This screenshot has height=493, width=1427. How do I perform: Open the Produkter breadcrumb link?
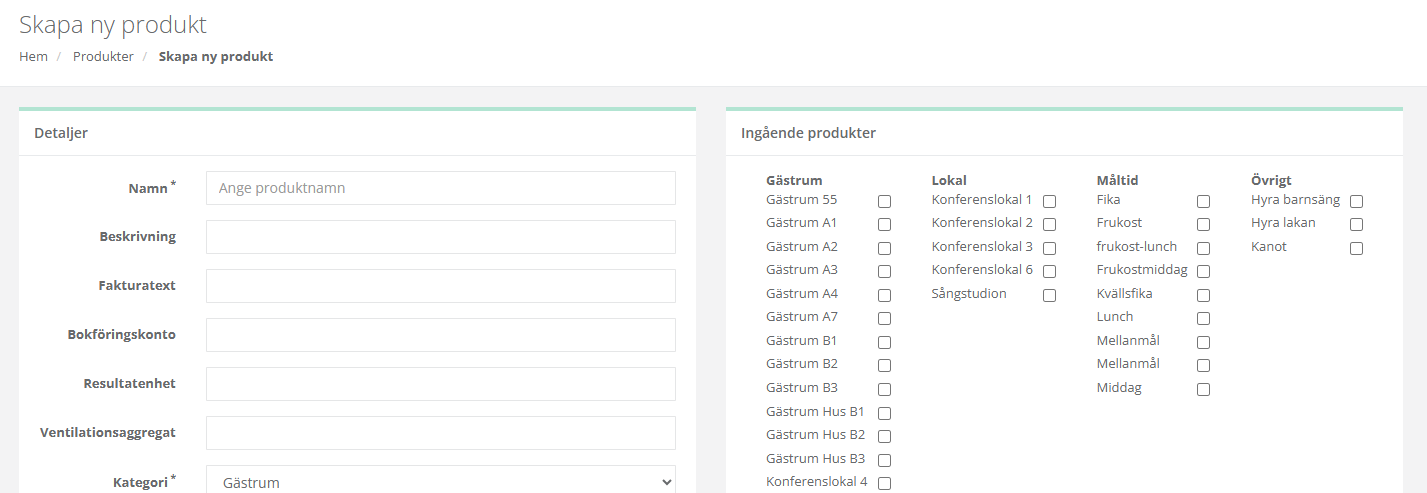point(103,57)
